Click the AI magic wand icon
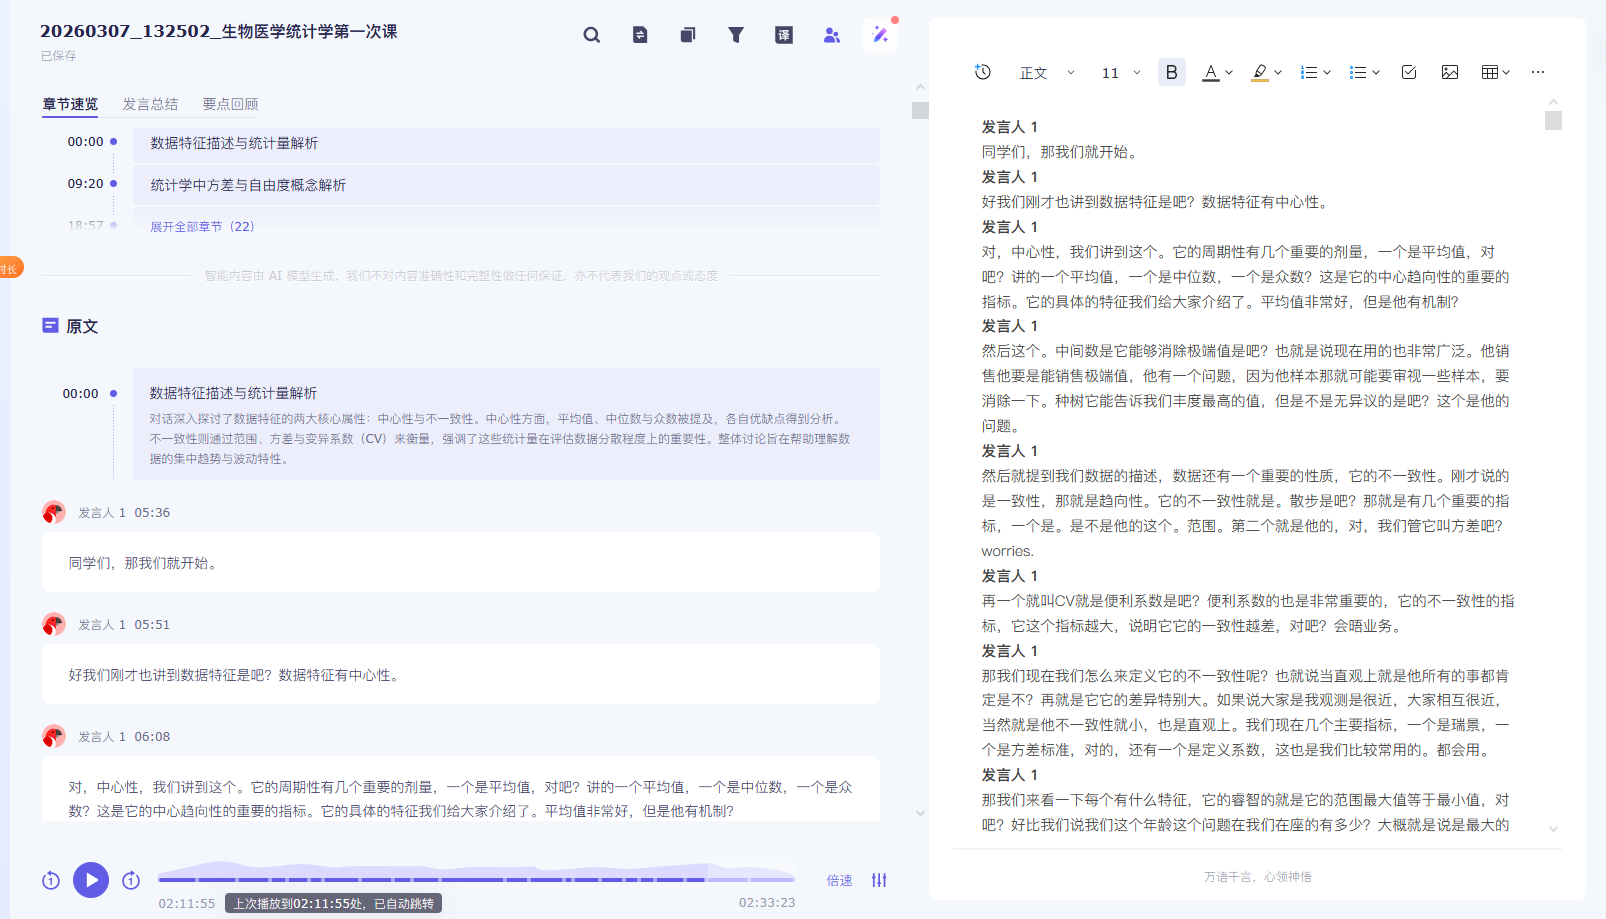This screenshot has width=1606, height=919. click(x=880, y=35)
